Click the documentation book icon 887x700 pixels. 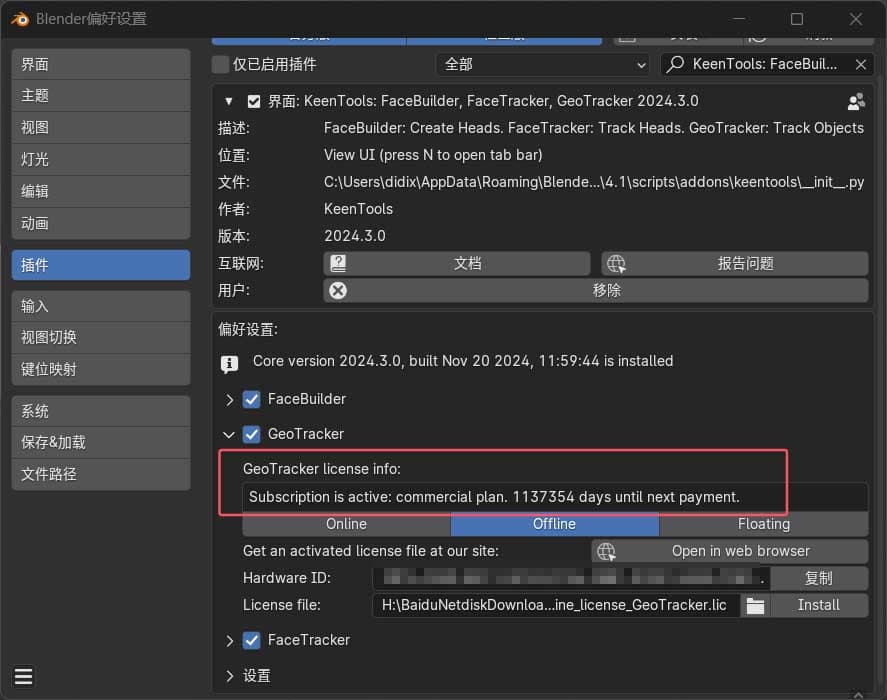click(338, 263)
